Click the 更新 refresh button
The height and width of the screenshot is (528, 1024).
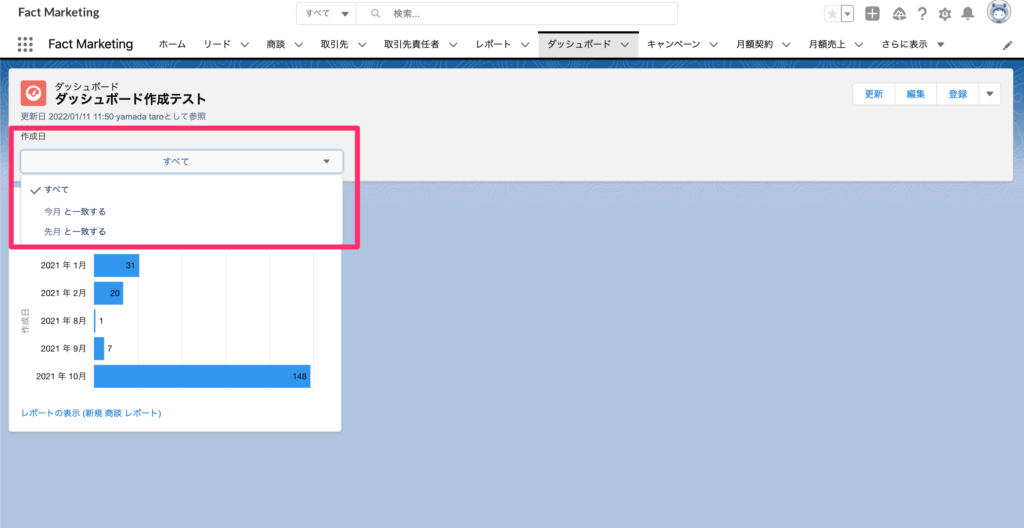coord(873,94)
